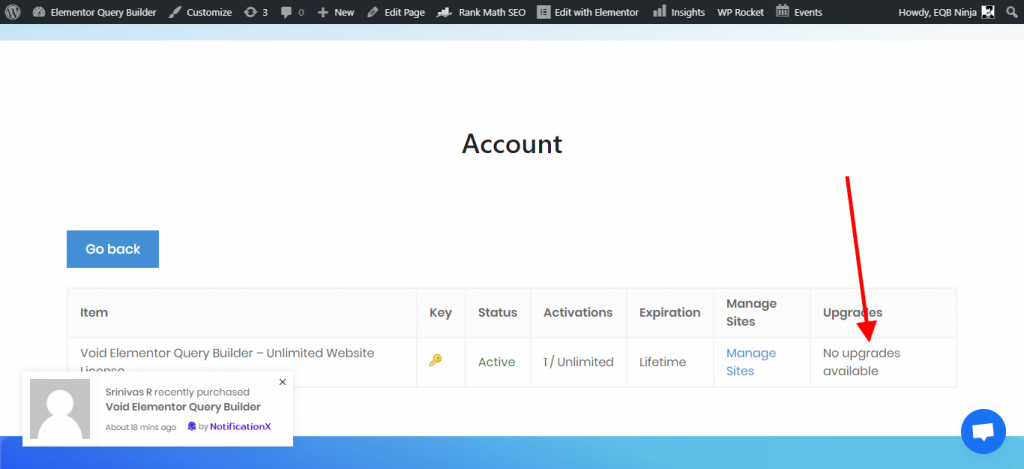Screen dimensions: 1024x469
Task: Open the admin bar search icon
Action: pos(1012,12)
